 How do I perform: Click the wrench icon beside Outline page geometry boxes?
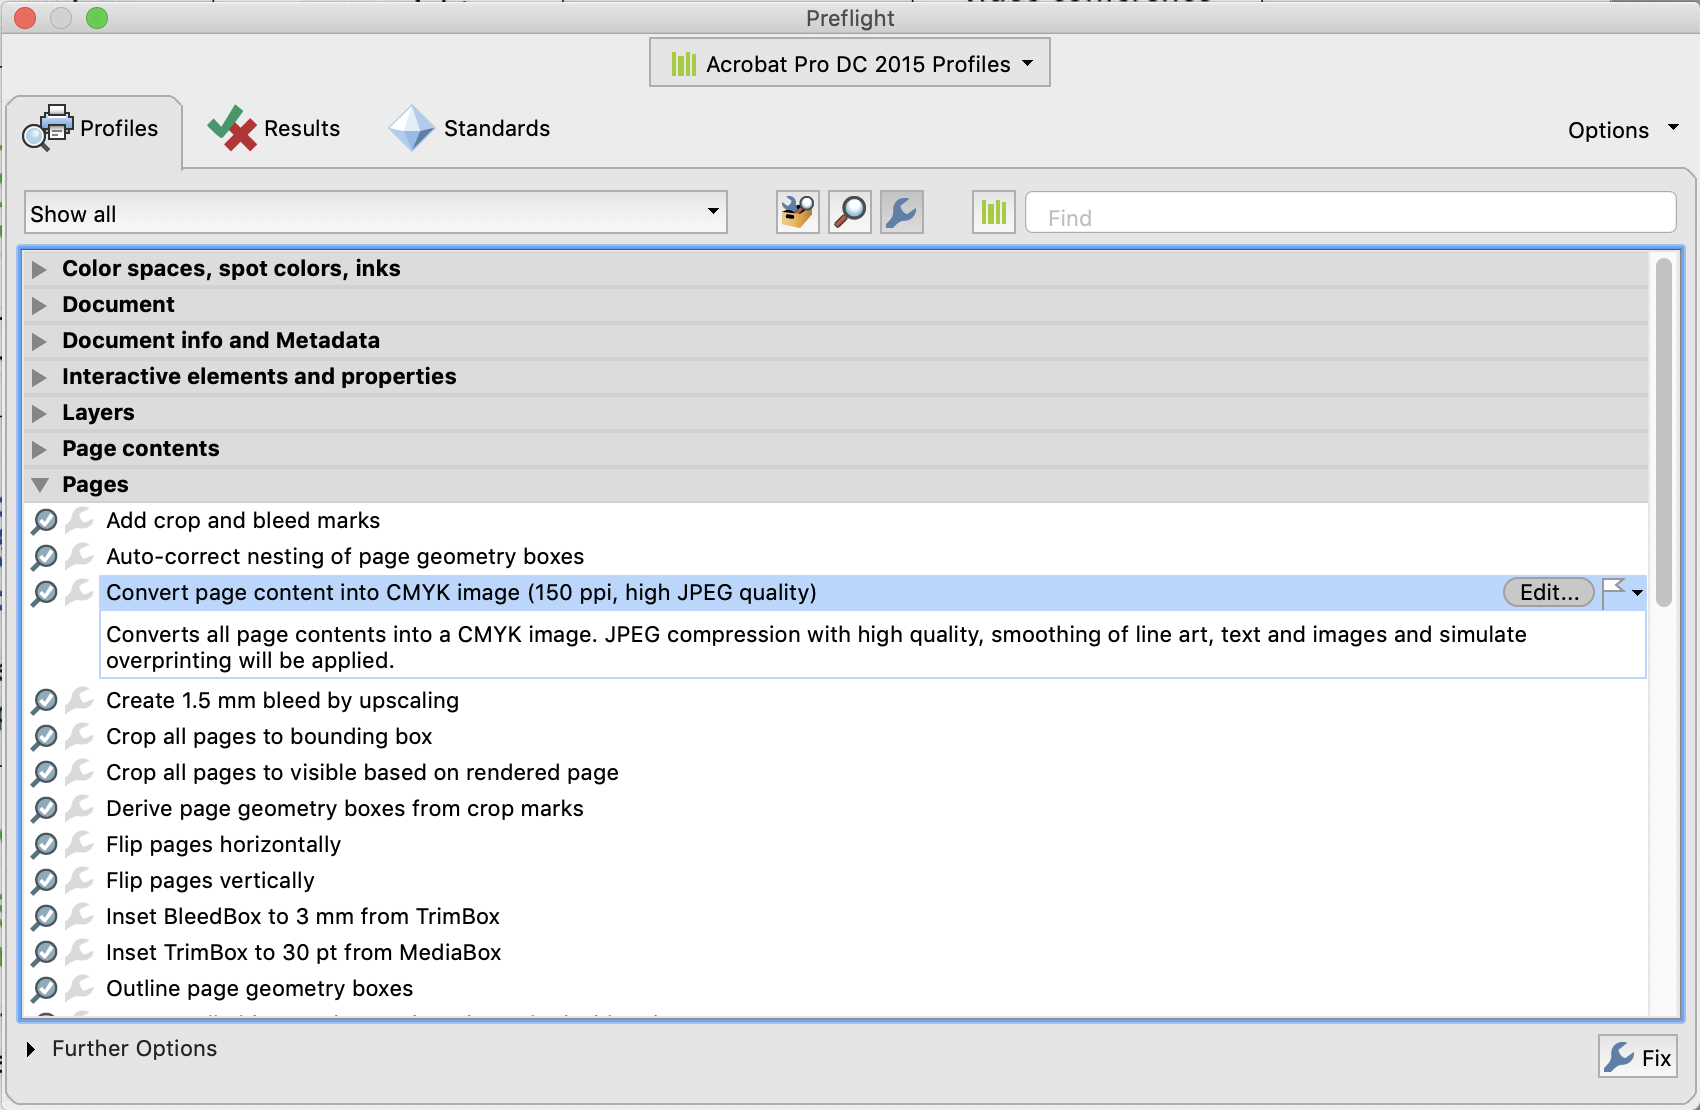pos(79,989)
